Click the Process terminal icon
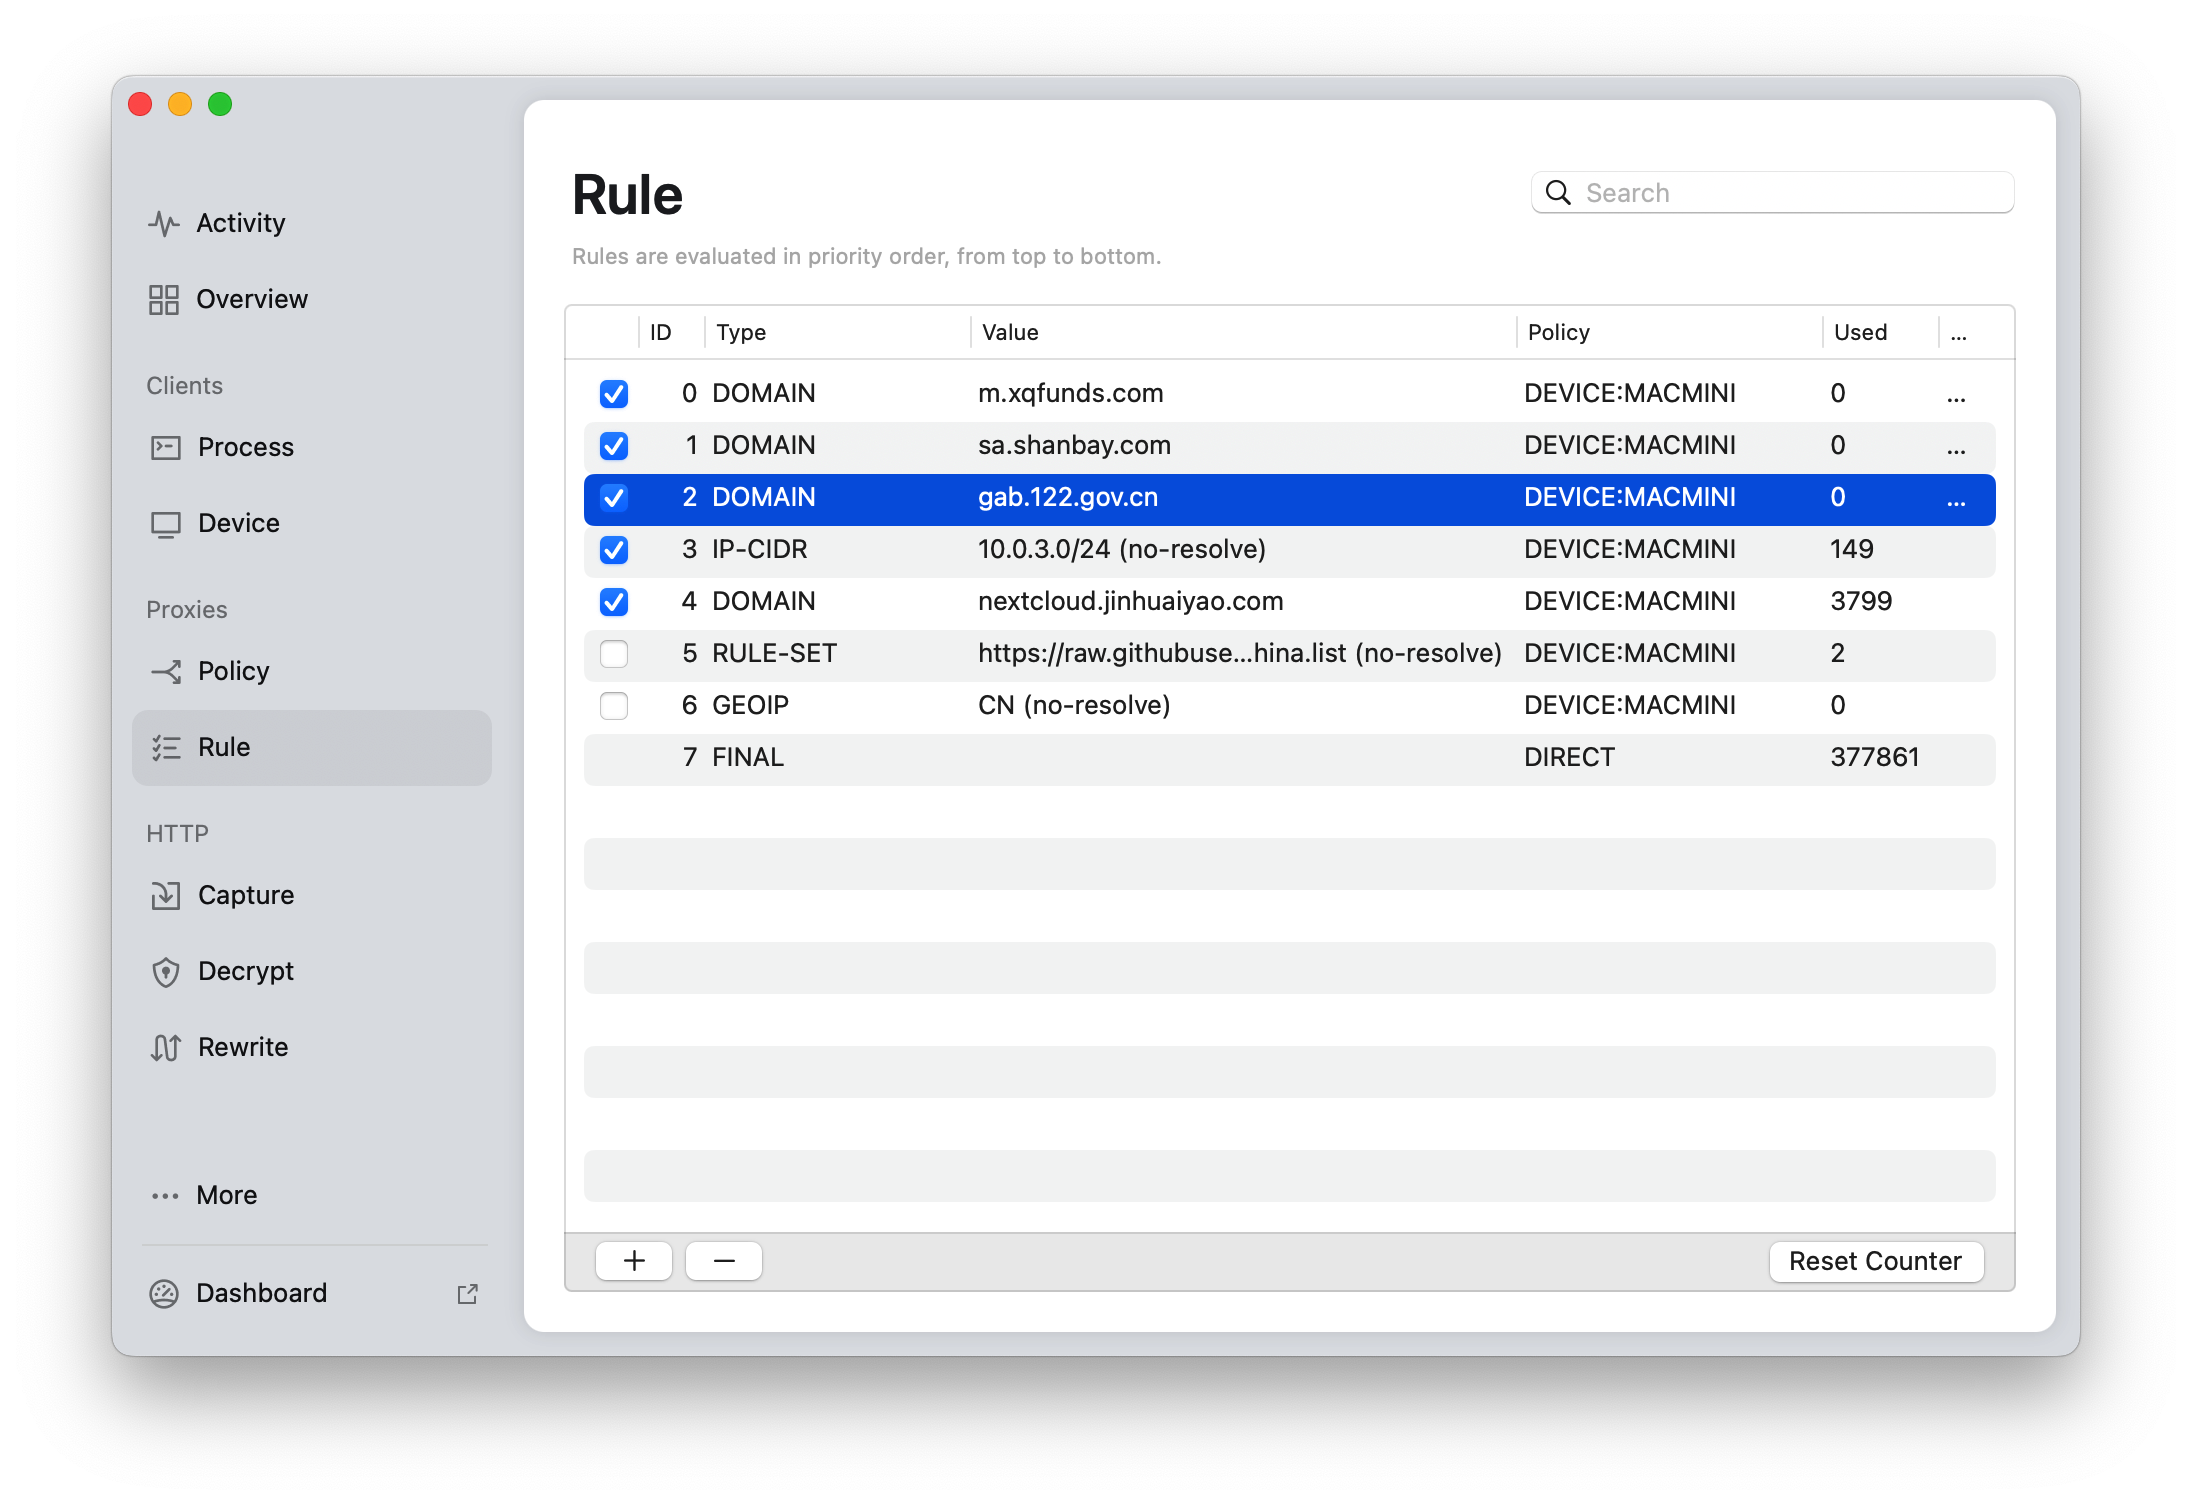2192x1504 pixels. [x=166, y=447]
